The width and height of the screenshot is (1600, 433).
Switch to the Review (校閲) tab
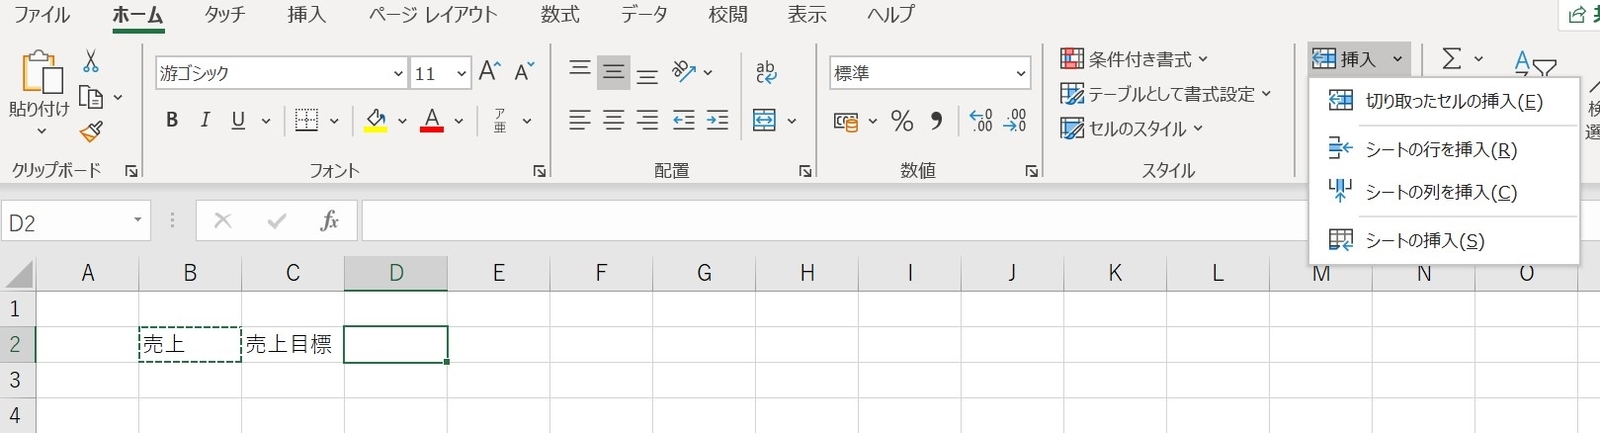[727, 15]
